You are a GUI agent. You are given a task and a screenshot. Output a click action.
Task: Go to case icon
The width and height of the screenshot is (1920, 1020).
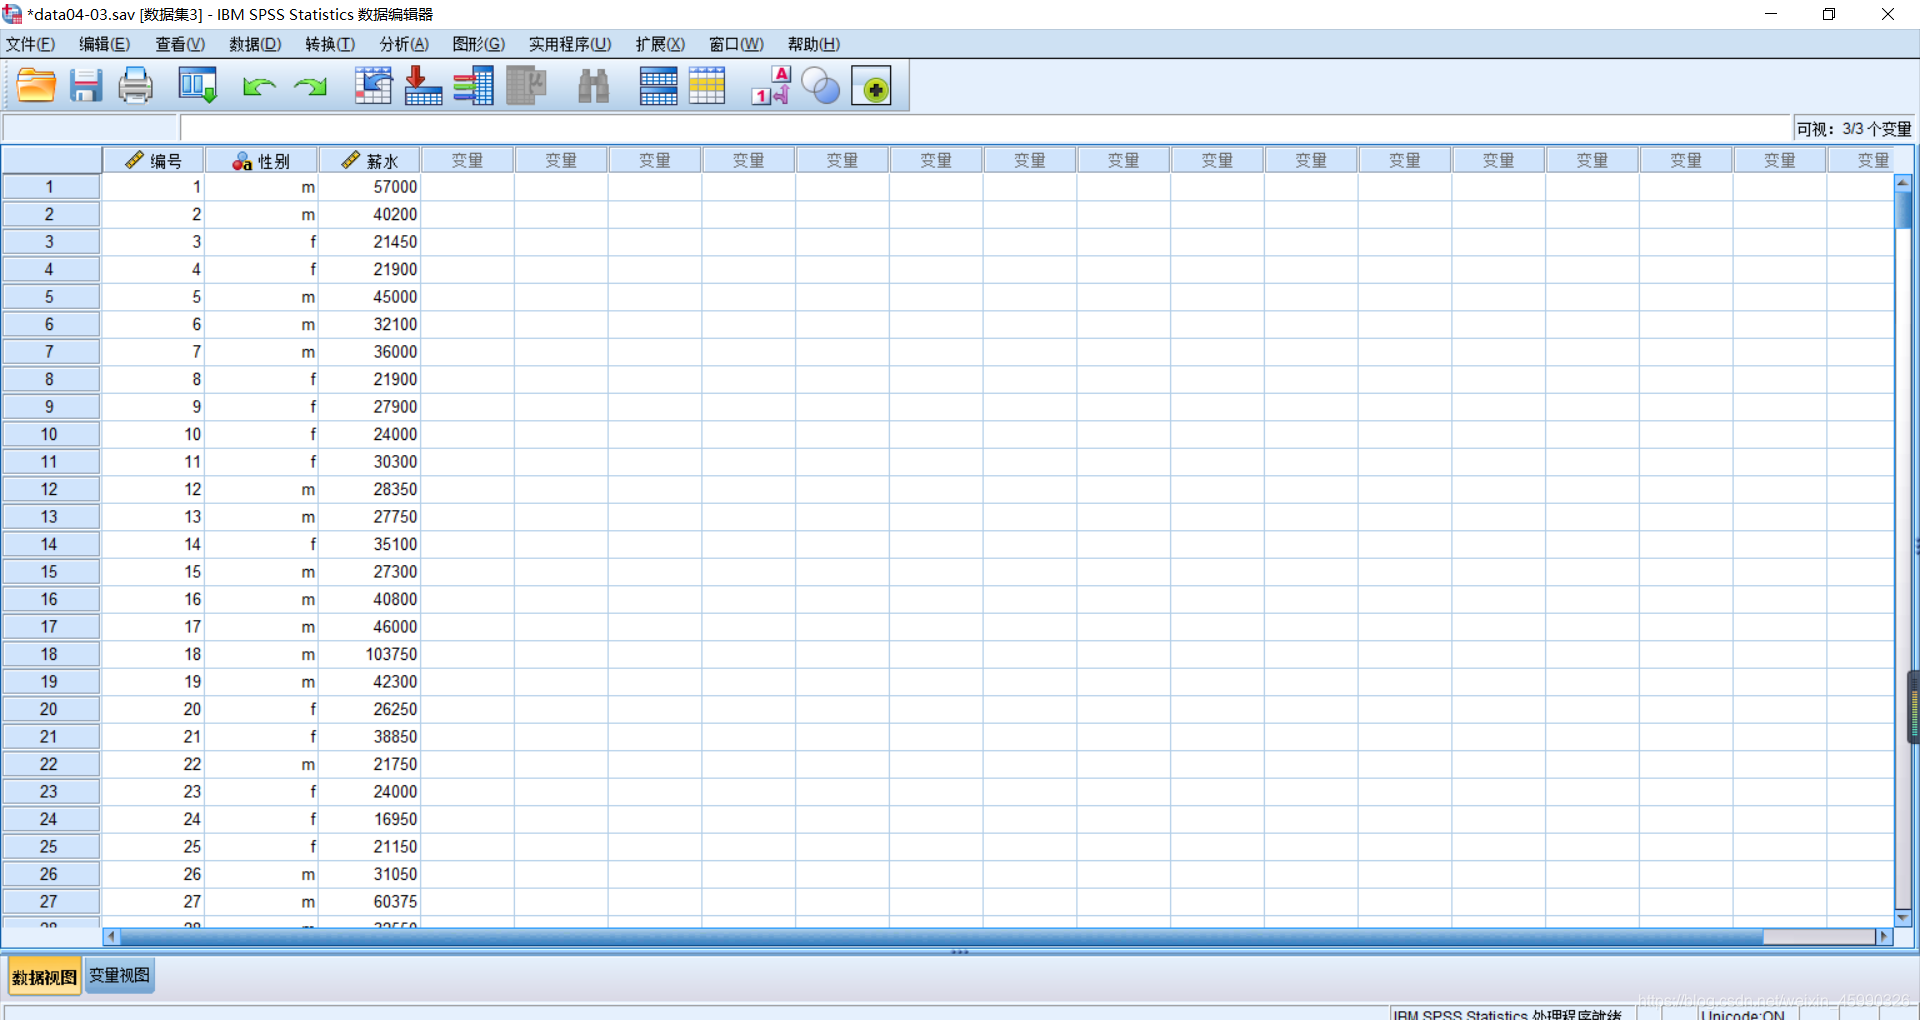pos(373,86)
